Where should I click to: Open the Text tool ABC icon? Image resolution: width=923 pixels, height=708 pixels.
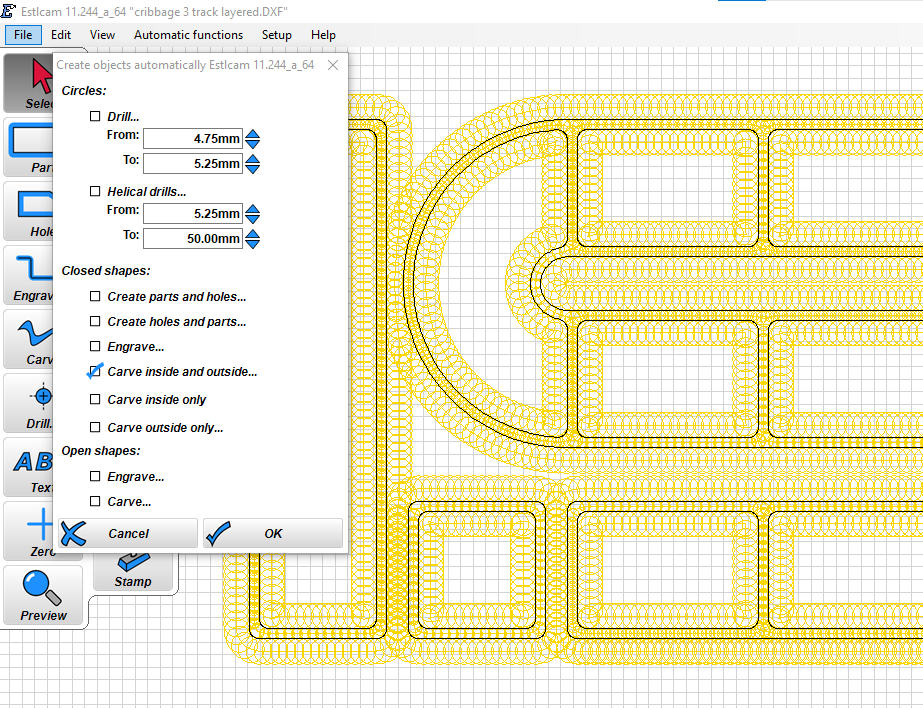pos(28,467)
